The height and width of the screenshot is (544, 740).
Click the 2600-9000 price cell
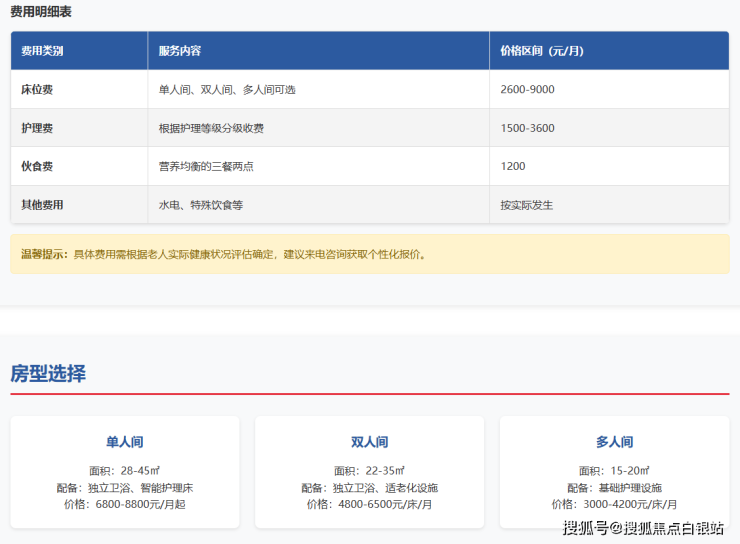click(x=528, y=89)
